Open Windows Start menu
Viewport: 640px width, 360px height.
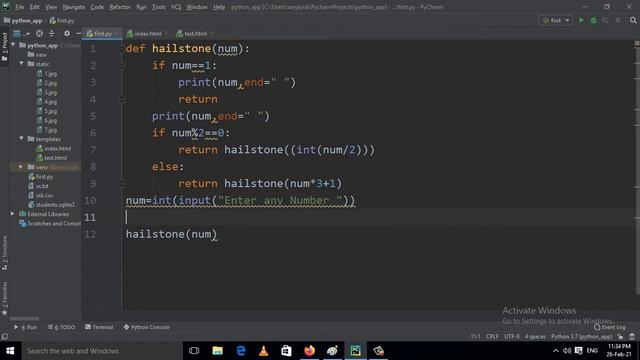(10, 351)
